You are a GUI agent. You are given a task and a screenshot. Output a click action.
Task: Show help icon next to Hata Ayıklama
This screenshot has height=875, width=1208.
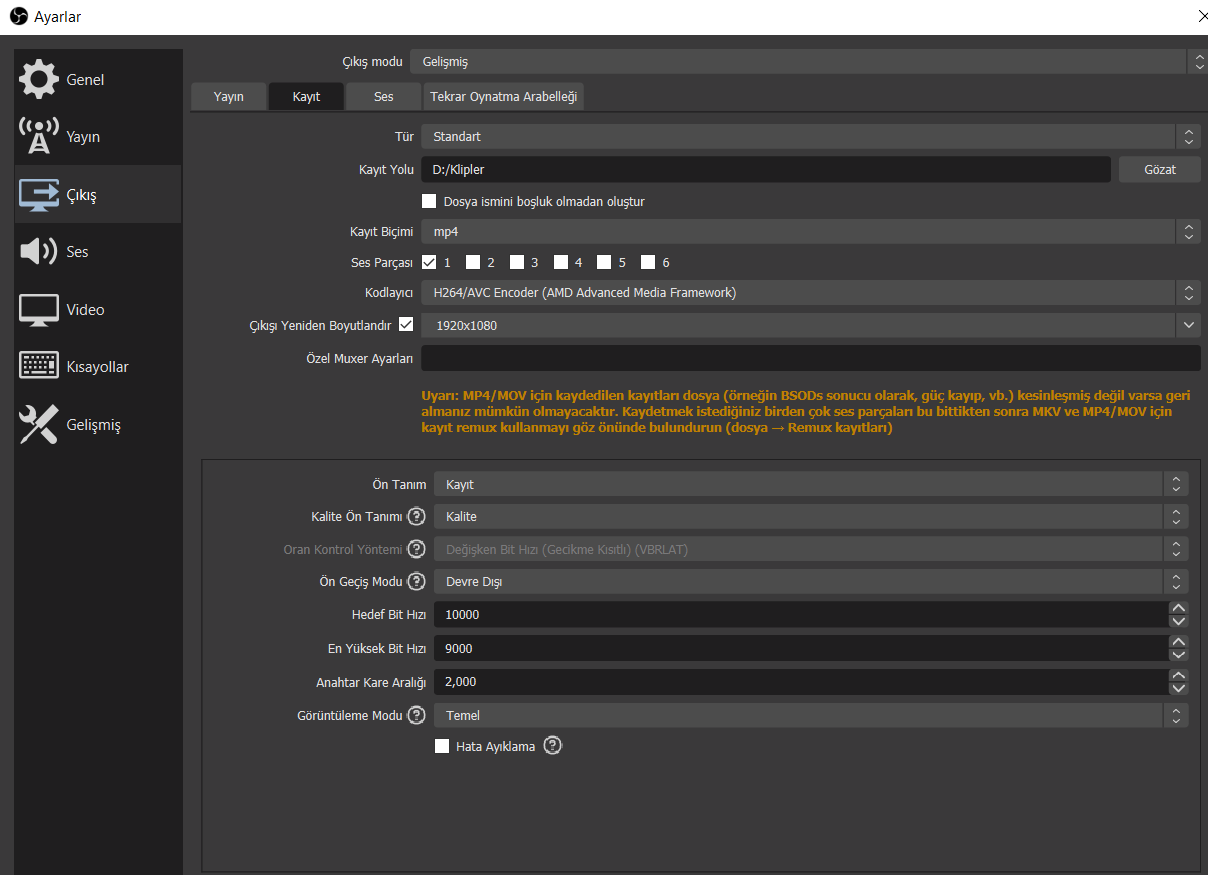(x=552, y=745)
